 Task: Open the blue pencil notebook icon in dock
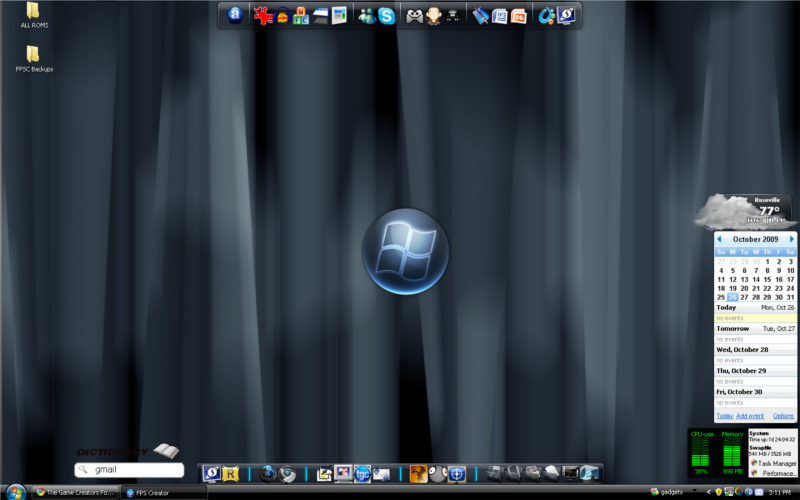(x=480, y=16)
